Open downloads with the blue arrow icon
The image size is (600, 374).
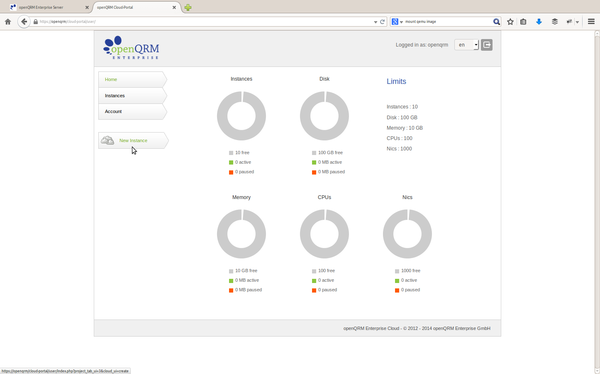[539, 22]
